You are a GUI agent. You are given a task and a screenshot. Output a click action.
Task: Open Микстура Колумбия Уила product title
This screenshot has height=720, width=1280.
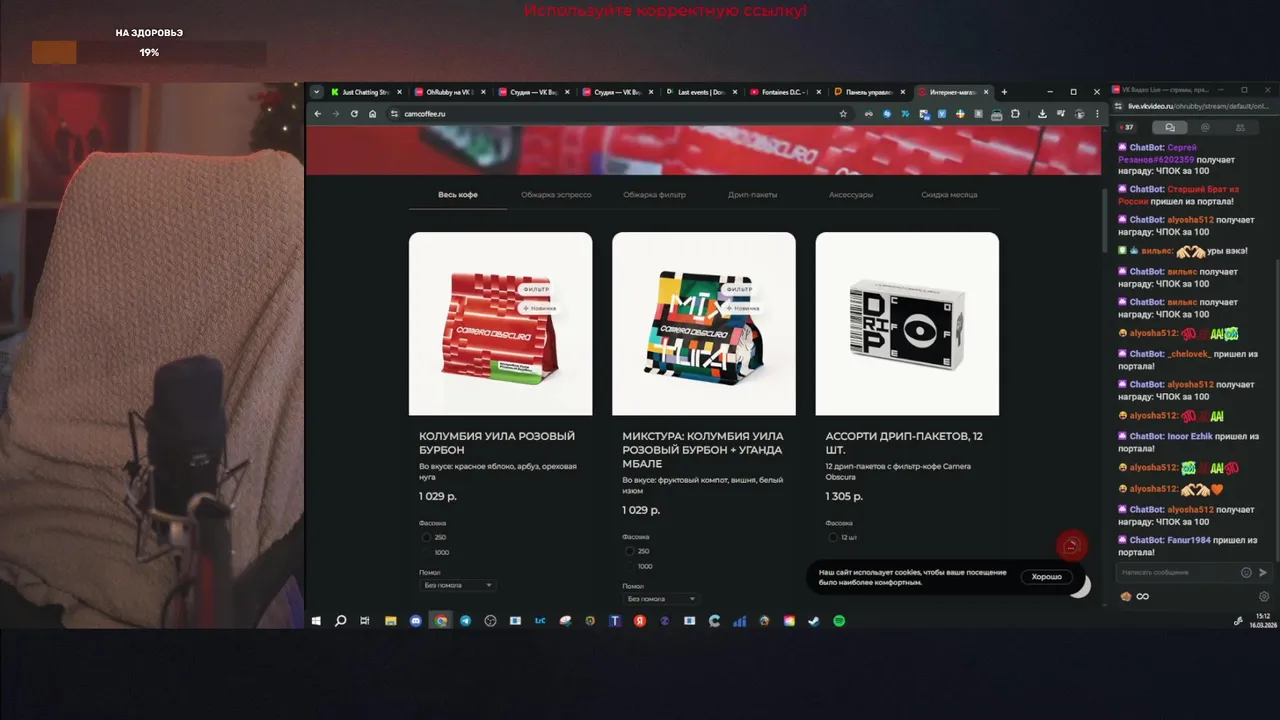(703, 450)
